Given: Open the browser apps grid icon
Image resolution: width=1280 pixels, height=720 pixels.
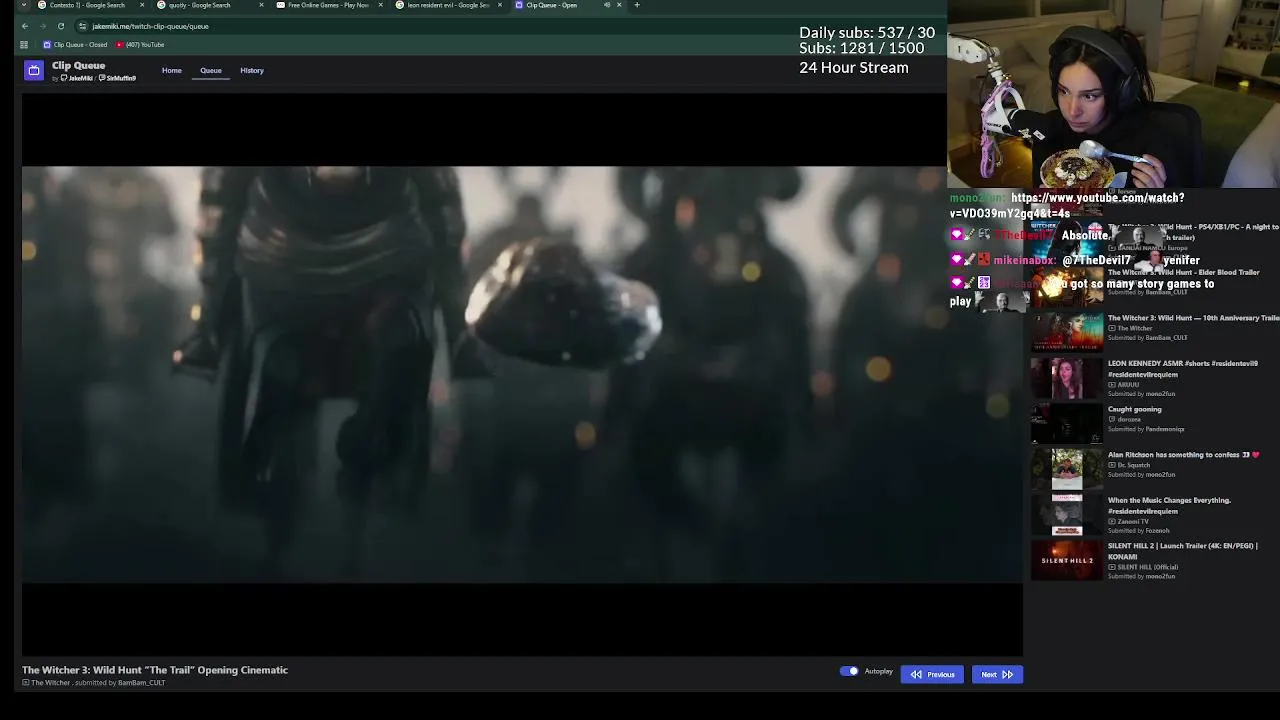Looking at the screenshot, I should pyautogui.click(x=24, y=45).
